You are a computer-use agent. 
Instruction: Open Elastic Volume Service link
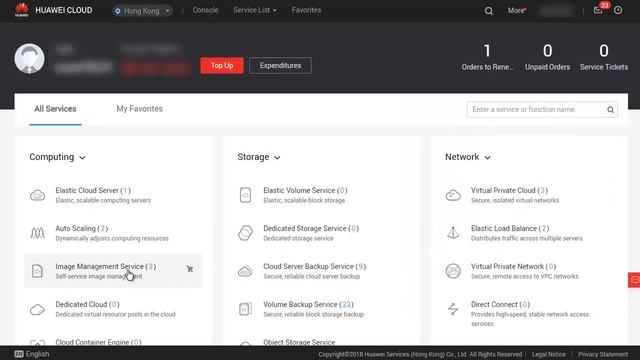pyautogui.click(x=305, y=191)
